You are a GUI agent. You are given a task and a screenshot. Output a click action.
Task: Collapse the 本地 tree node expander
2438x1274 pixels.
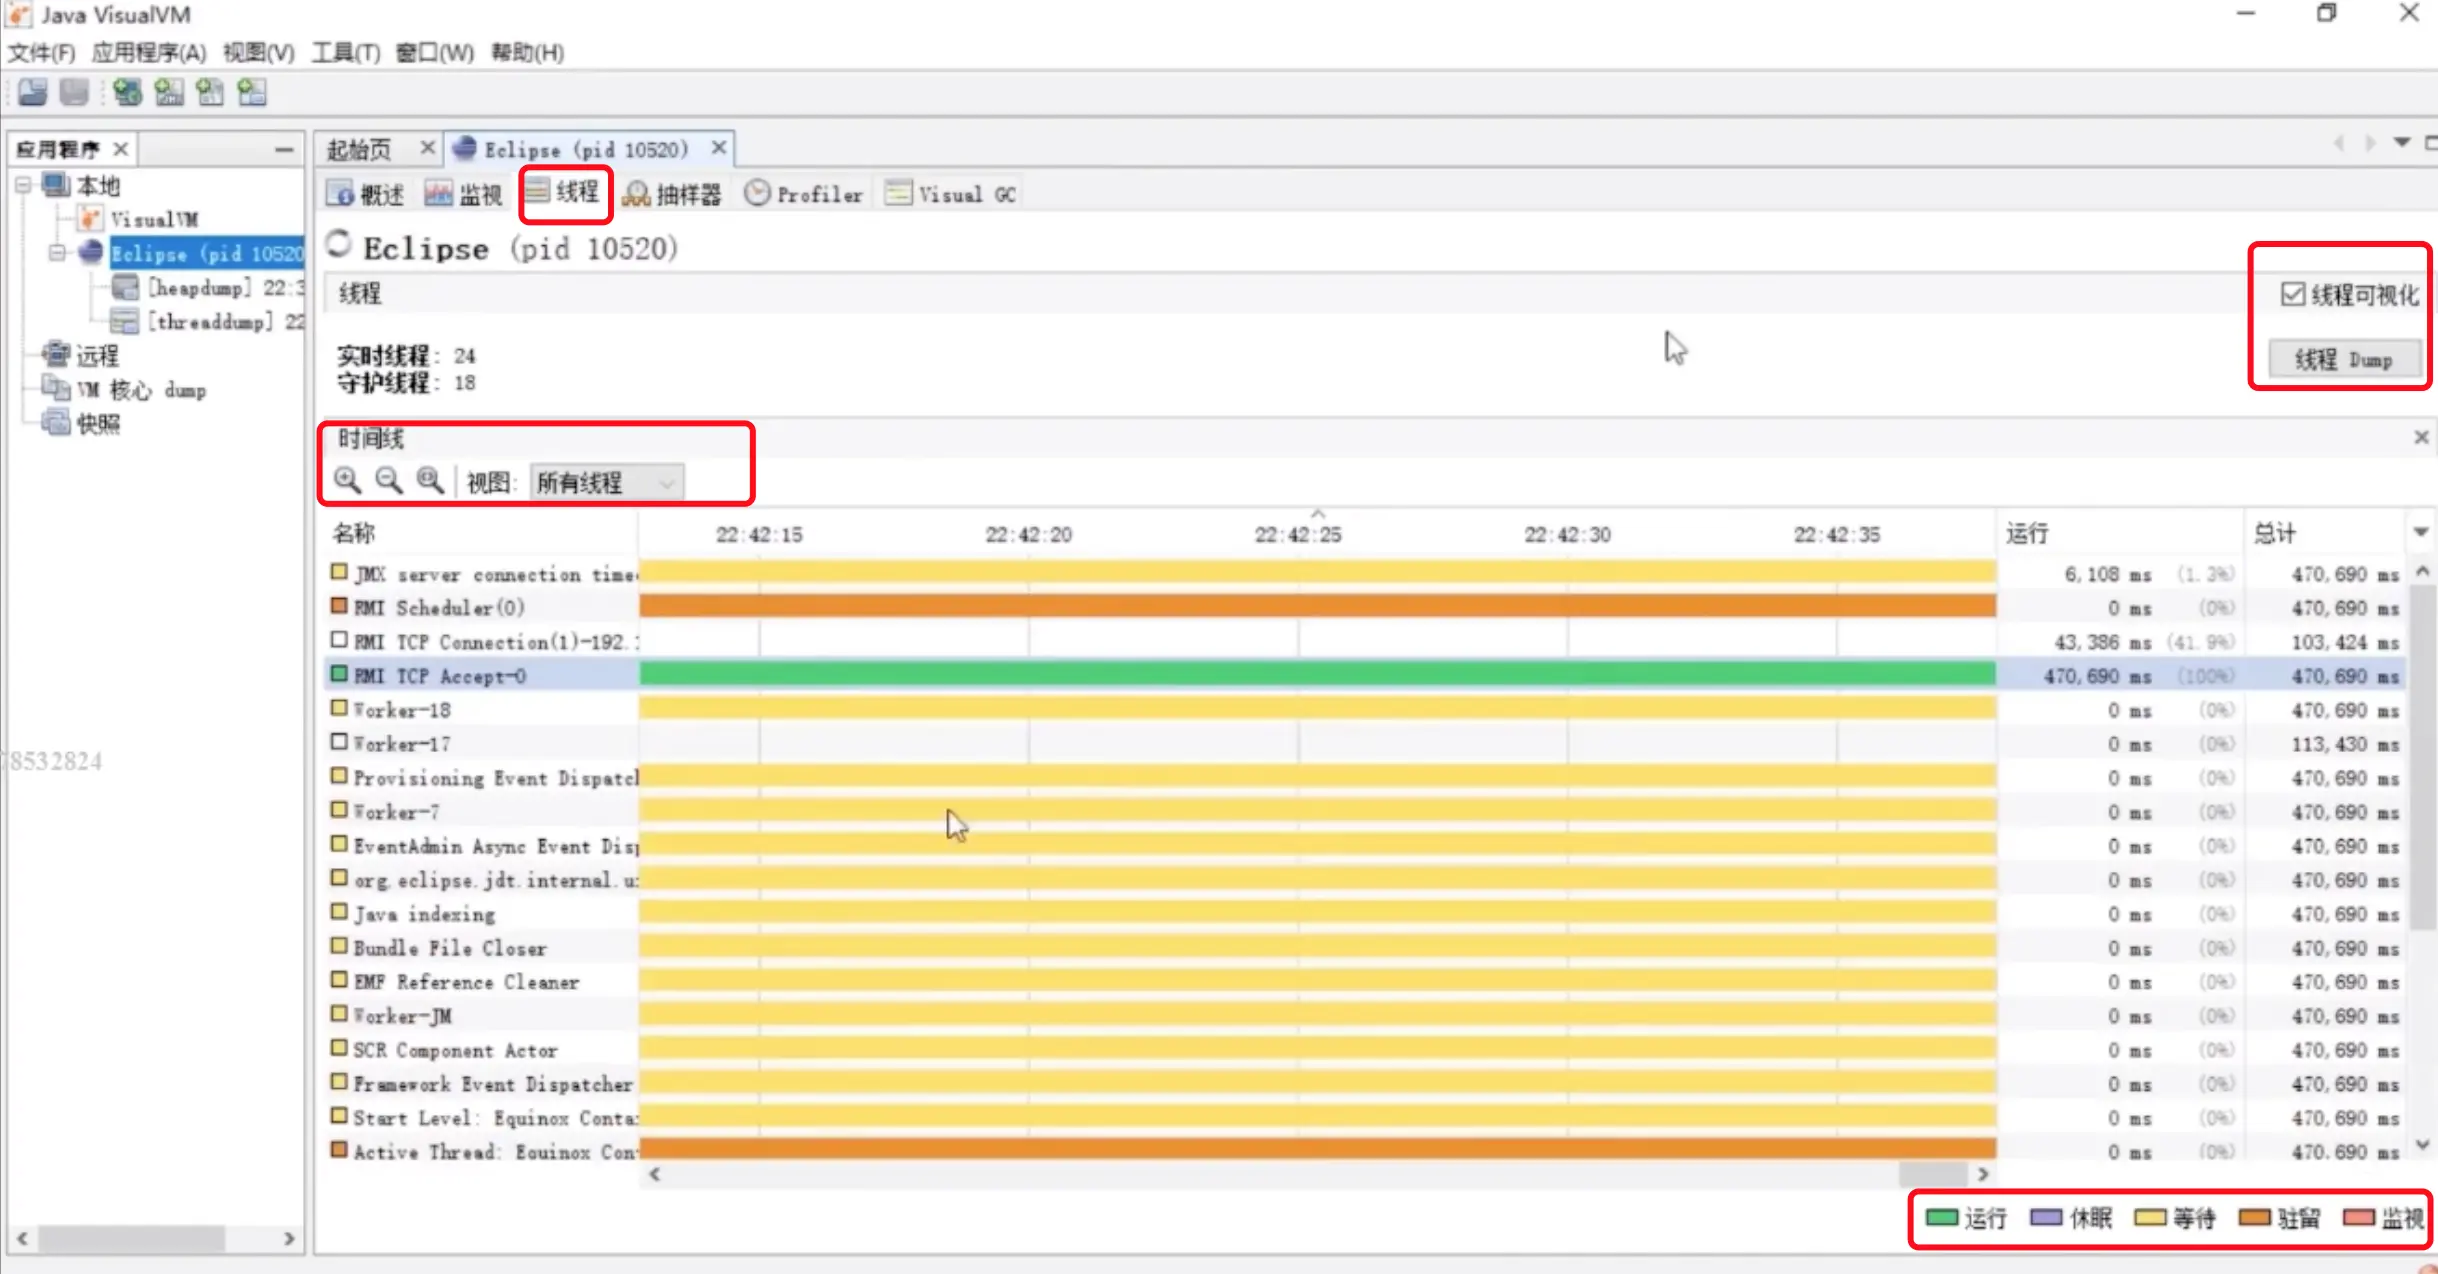click(x=23, y=185)
